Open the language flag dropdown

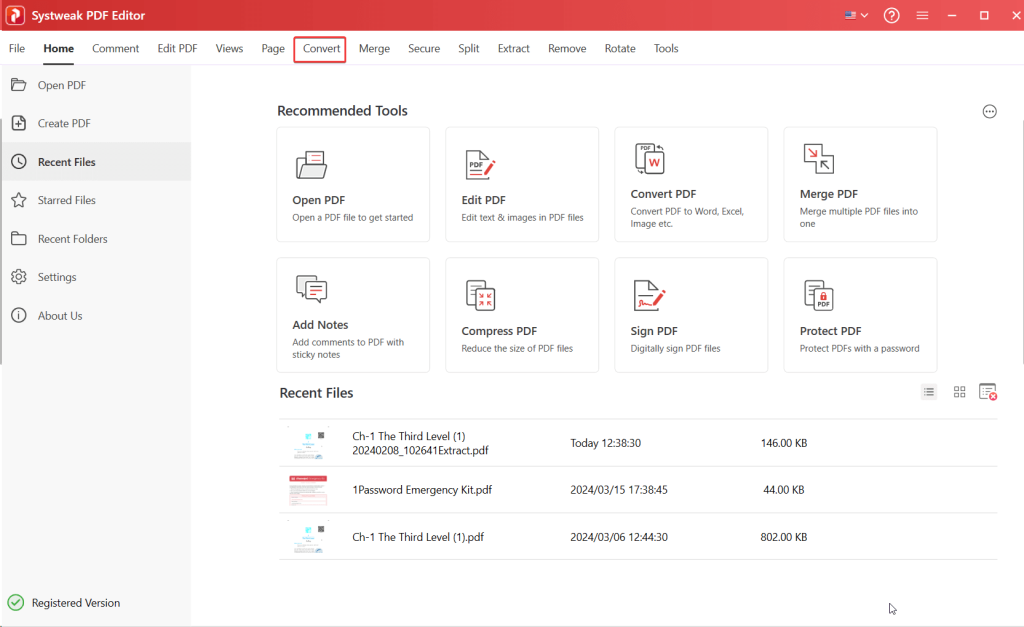[x=856, y=15]
